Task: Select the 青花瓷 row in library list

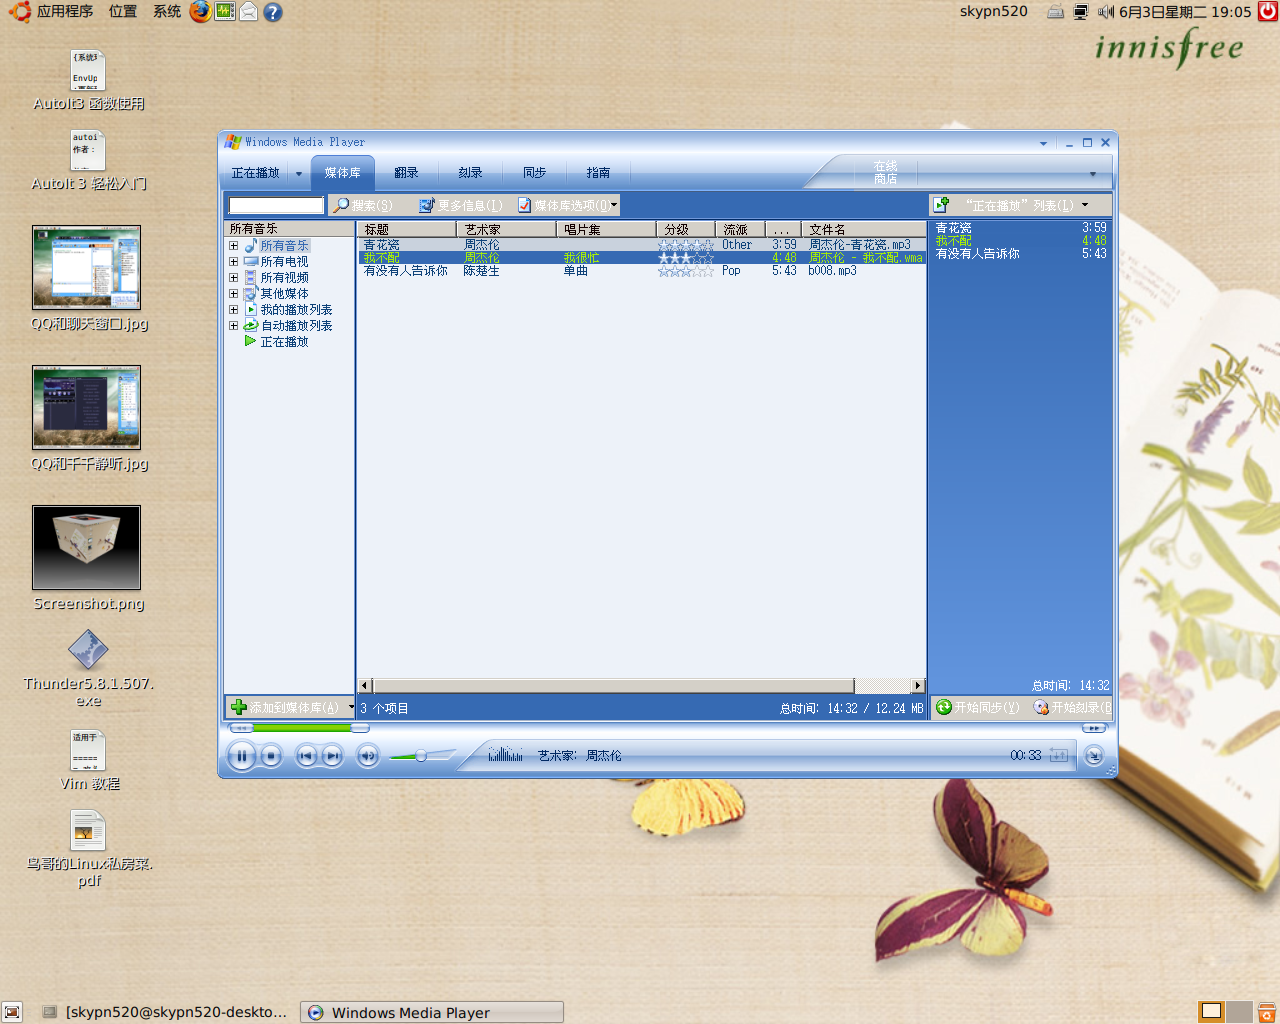Action: [641, 245]
